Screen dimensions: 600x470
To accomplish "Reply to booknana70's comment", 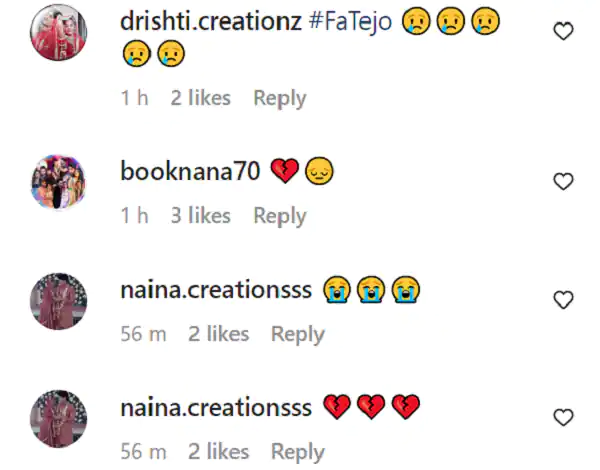I will (x=279, y=216).
